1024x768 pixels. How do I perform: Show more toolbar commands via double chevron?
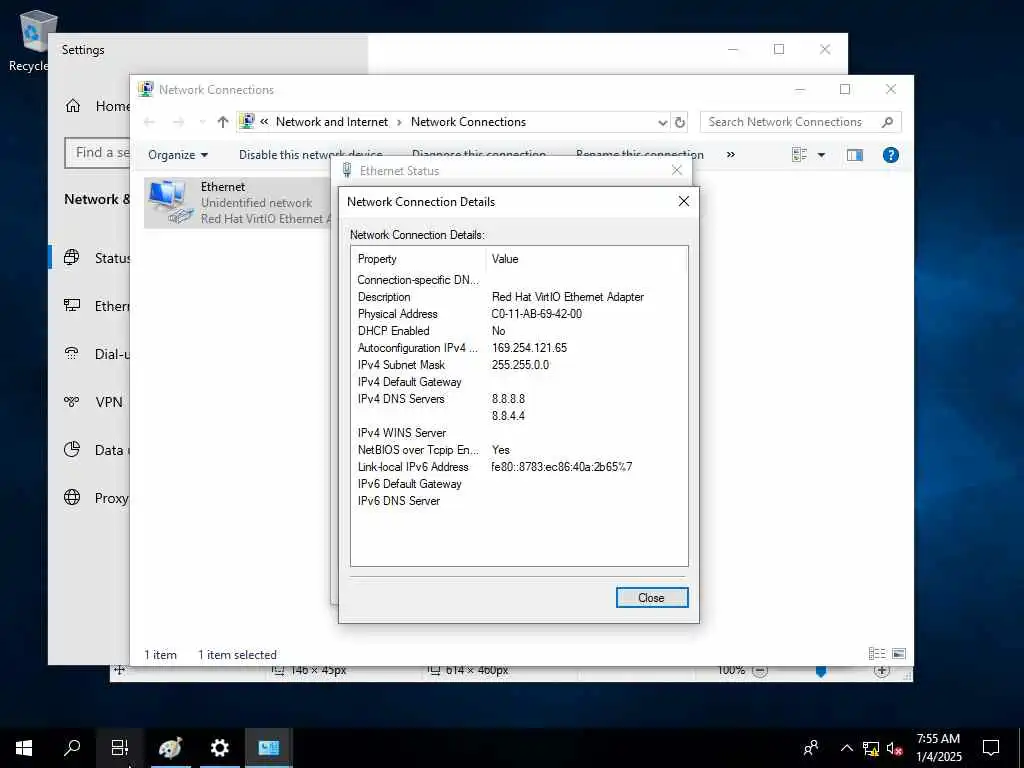(x=731, y=155)
